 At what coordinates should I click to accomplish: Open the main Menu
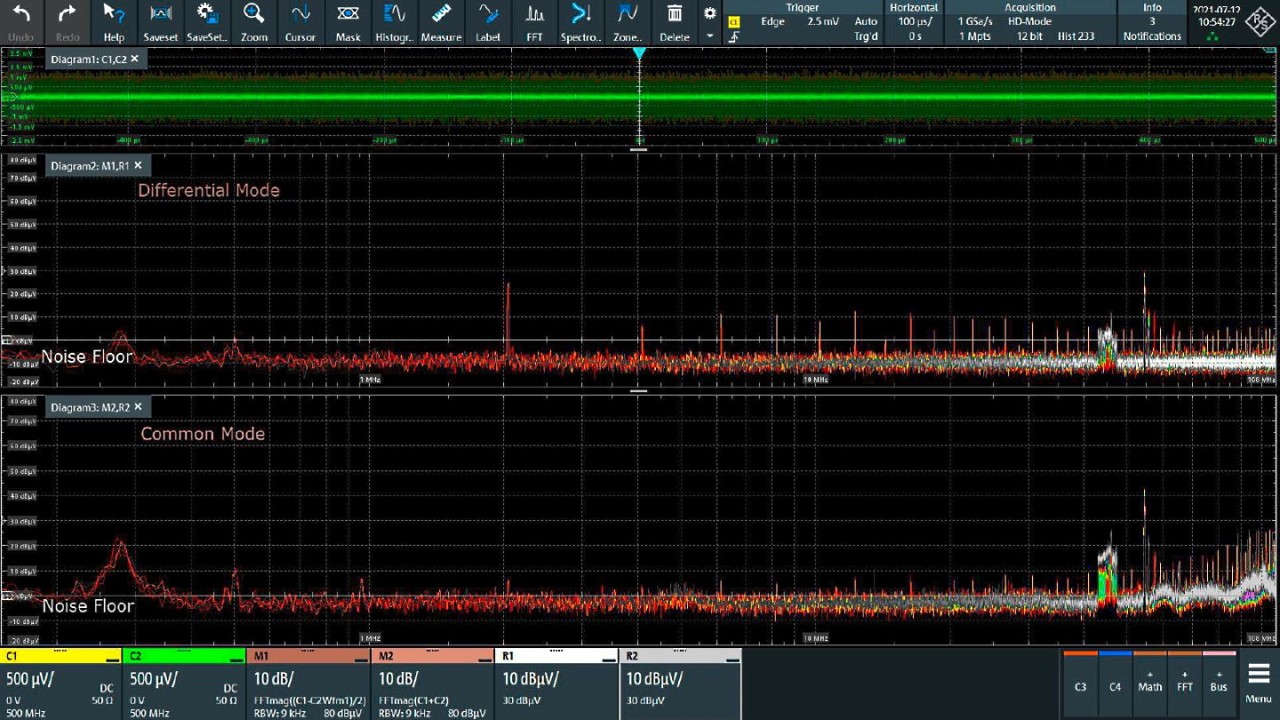coord(1259,684)
